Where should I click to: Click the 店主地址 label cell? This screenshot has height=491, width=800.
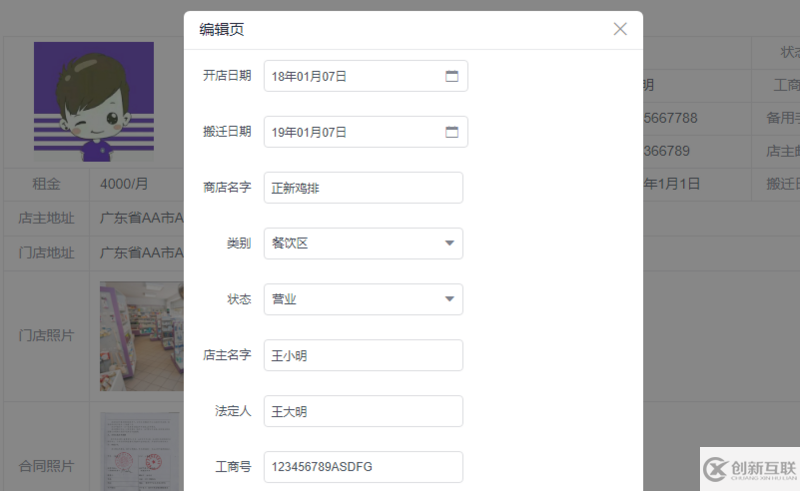(46, 218)
